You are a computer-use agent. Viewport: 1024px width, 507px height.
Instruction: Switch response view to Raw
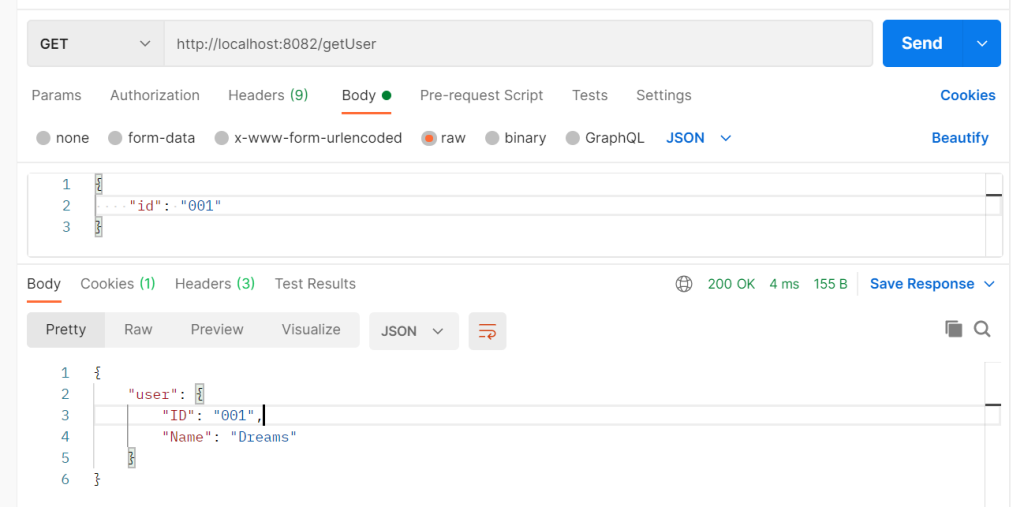pyautogui.click(x=138, y=329)
